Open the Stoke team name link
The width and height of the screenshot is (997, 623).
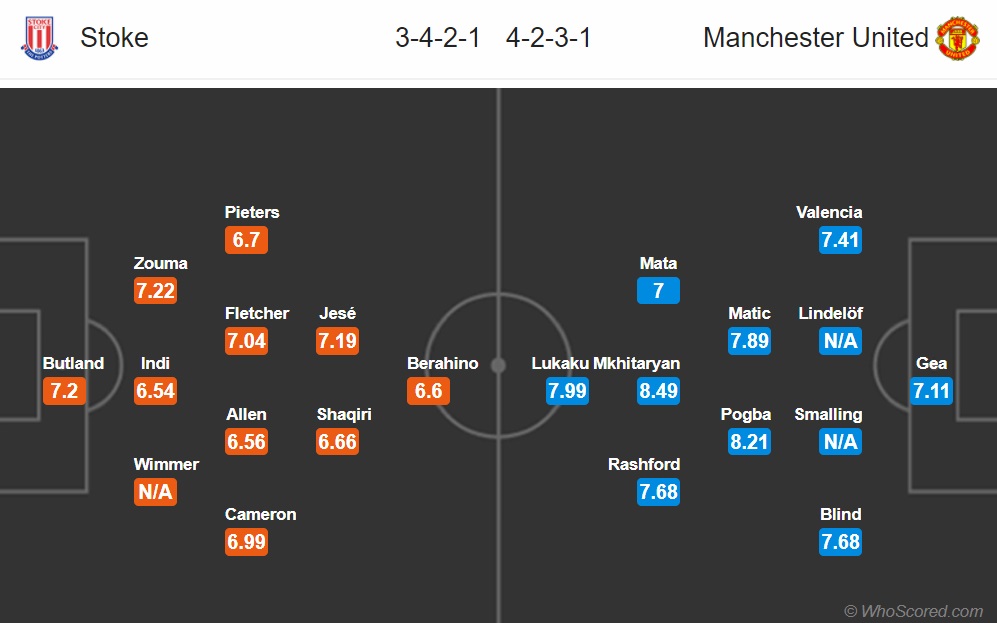click(114, 38)
